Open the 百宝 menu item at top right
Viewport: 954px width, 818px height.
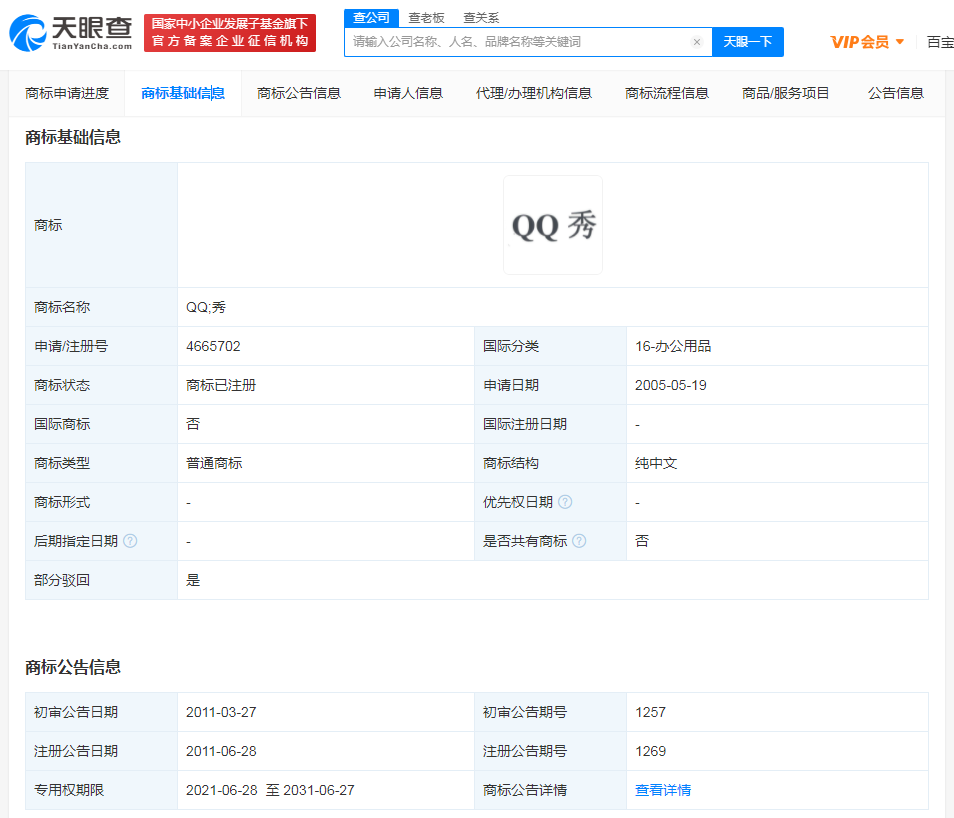(940, 42)
